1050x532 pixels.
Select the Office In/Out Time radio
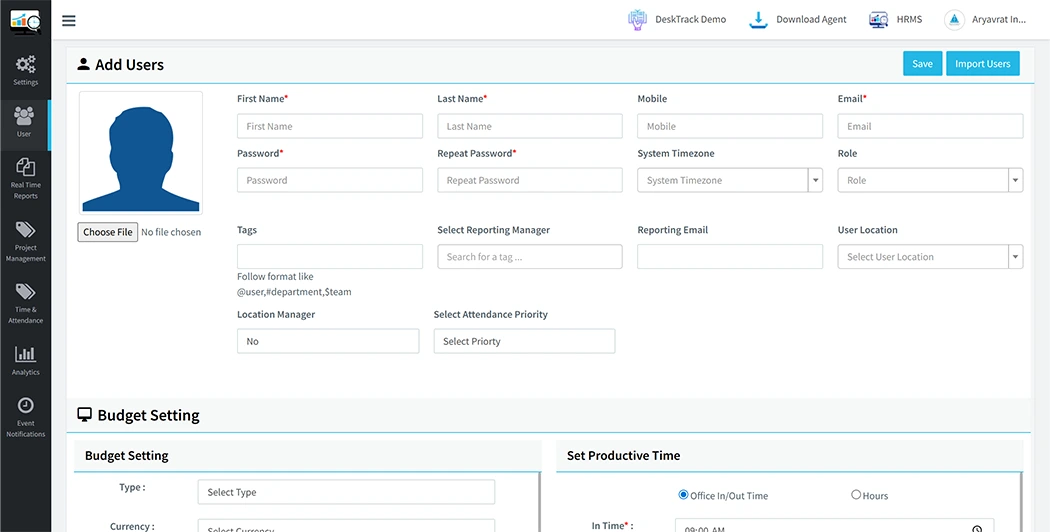click(x=683, y=494)
